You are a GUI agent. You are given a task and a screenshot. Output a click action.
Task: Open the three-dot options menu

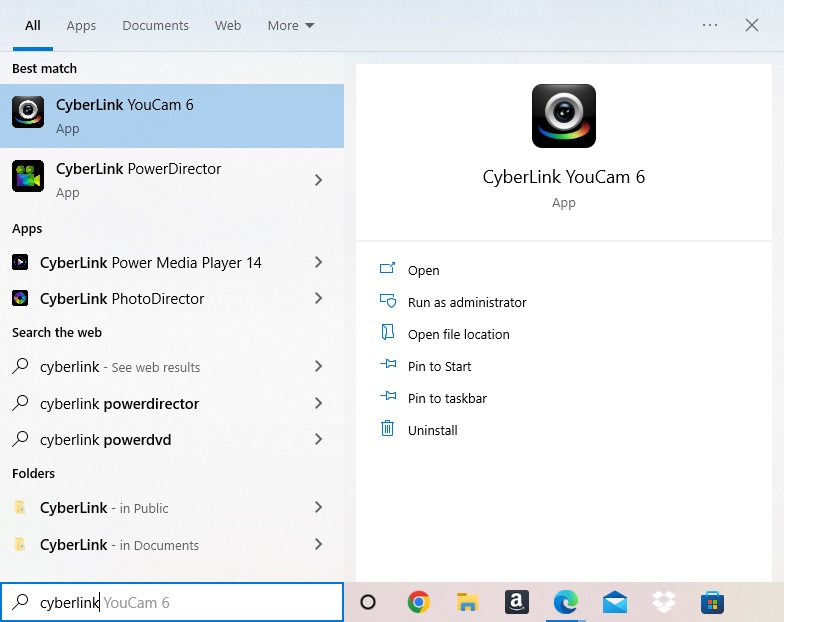click(x=710, y=25)
